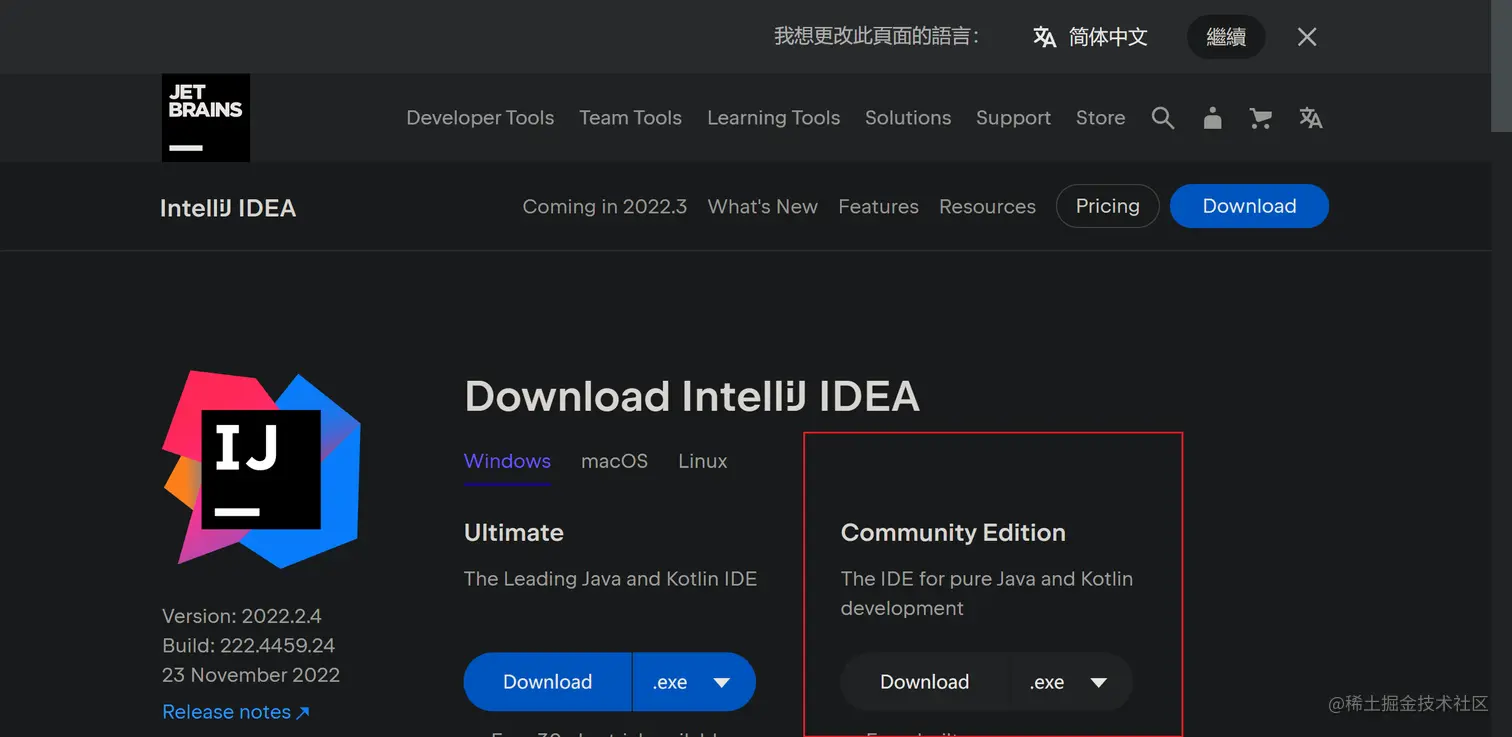Expand the Community Edition .exe format dropdown
1512x737 pixels.
point(1071,682)
